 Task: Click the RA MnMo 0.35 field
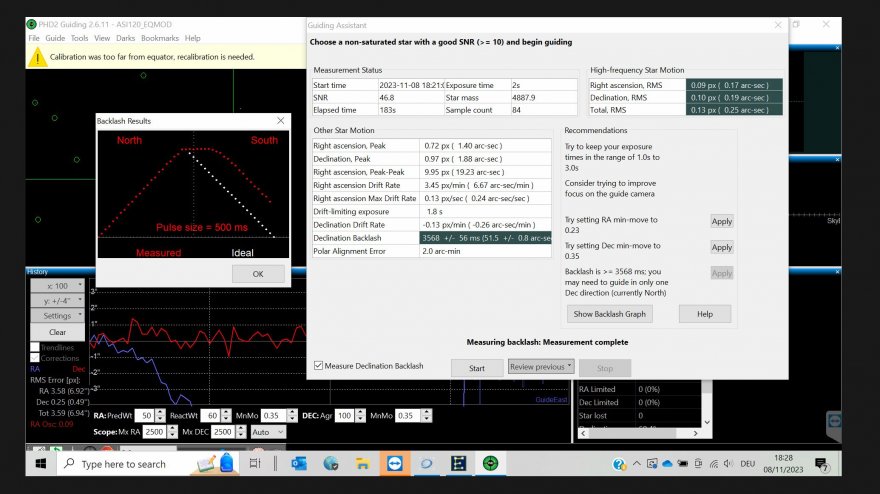[x=274, y=415]
